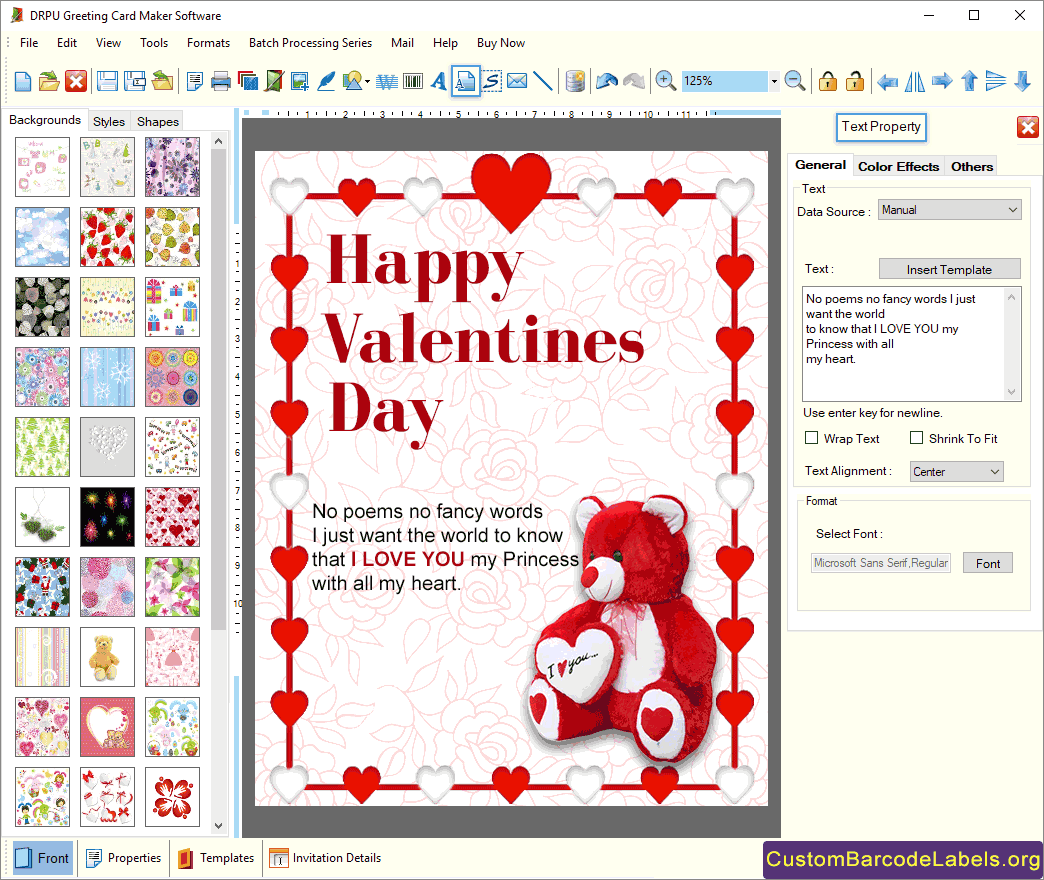The image size is (1044, 880).
Task: Open the Buy Now menu
Action: click(x=501, y=43)
